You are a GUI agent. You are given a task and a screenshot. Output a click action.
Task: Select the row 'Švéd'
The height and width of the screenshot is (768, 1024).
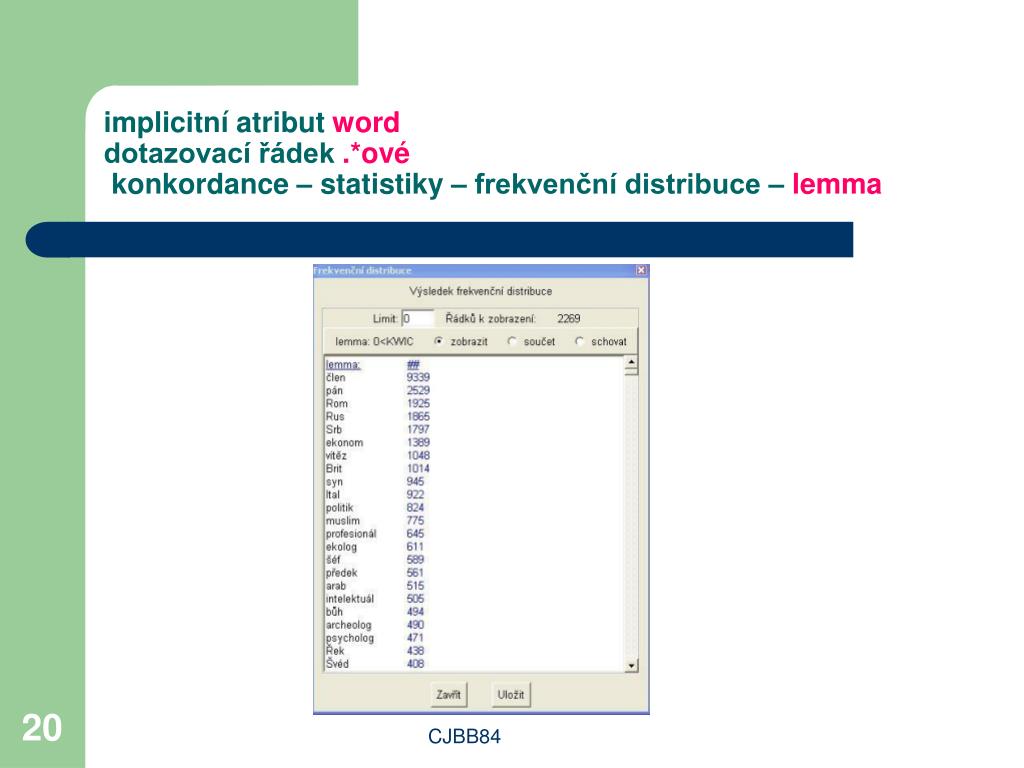click(375, 664)
